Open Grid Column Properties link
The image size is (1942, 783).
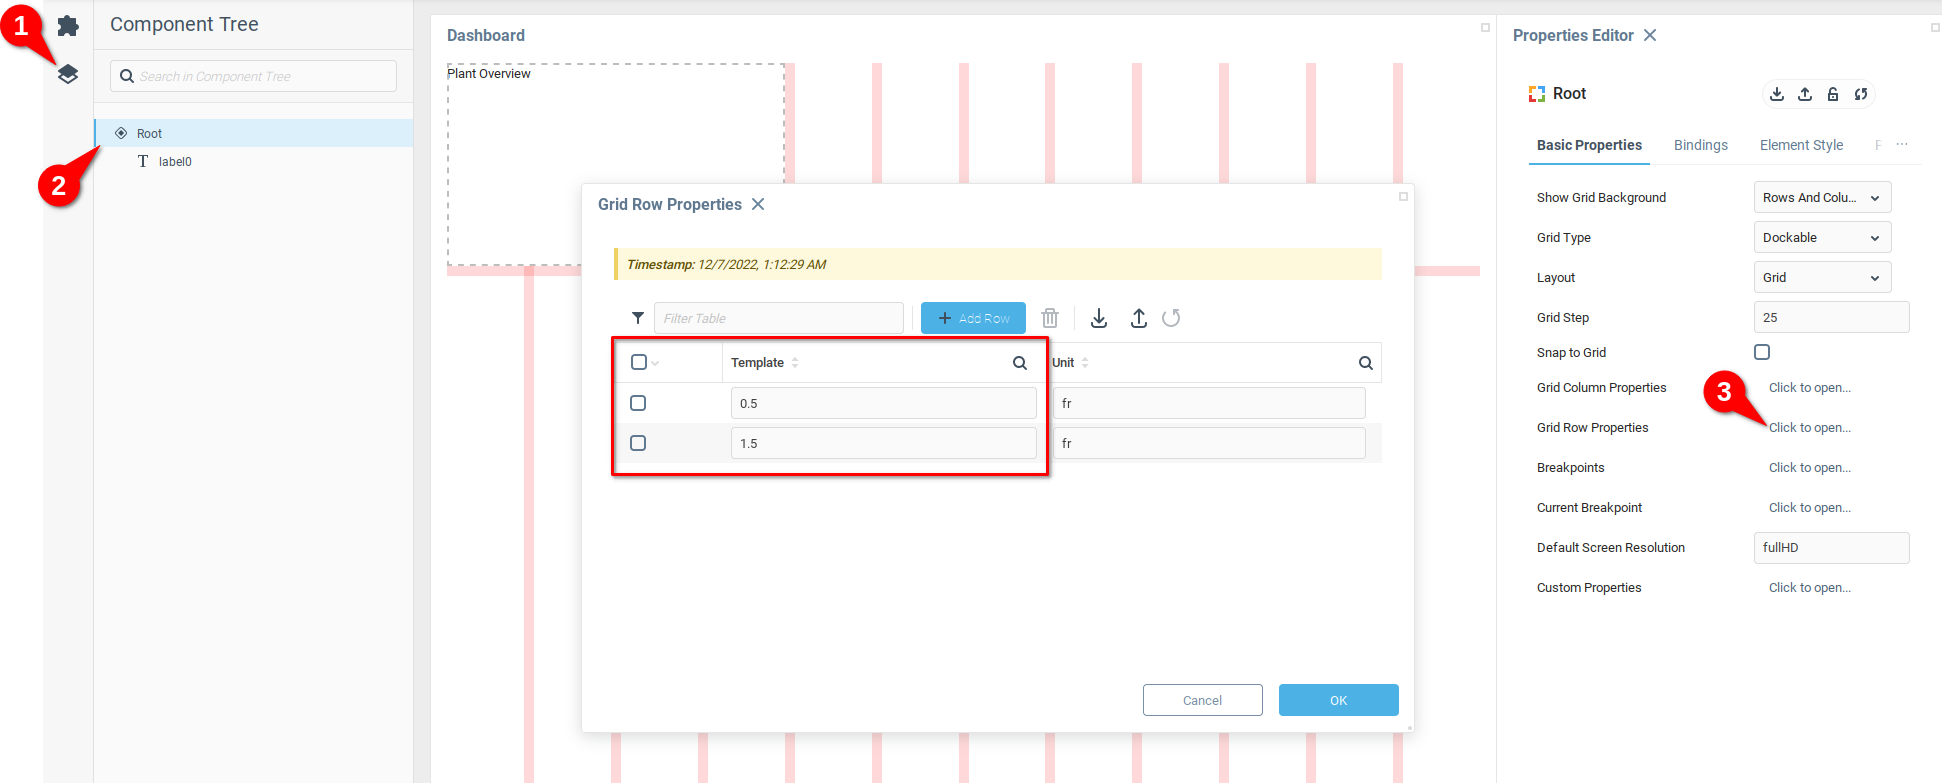(x=1809, y=388)
